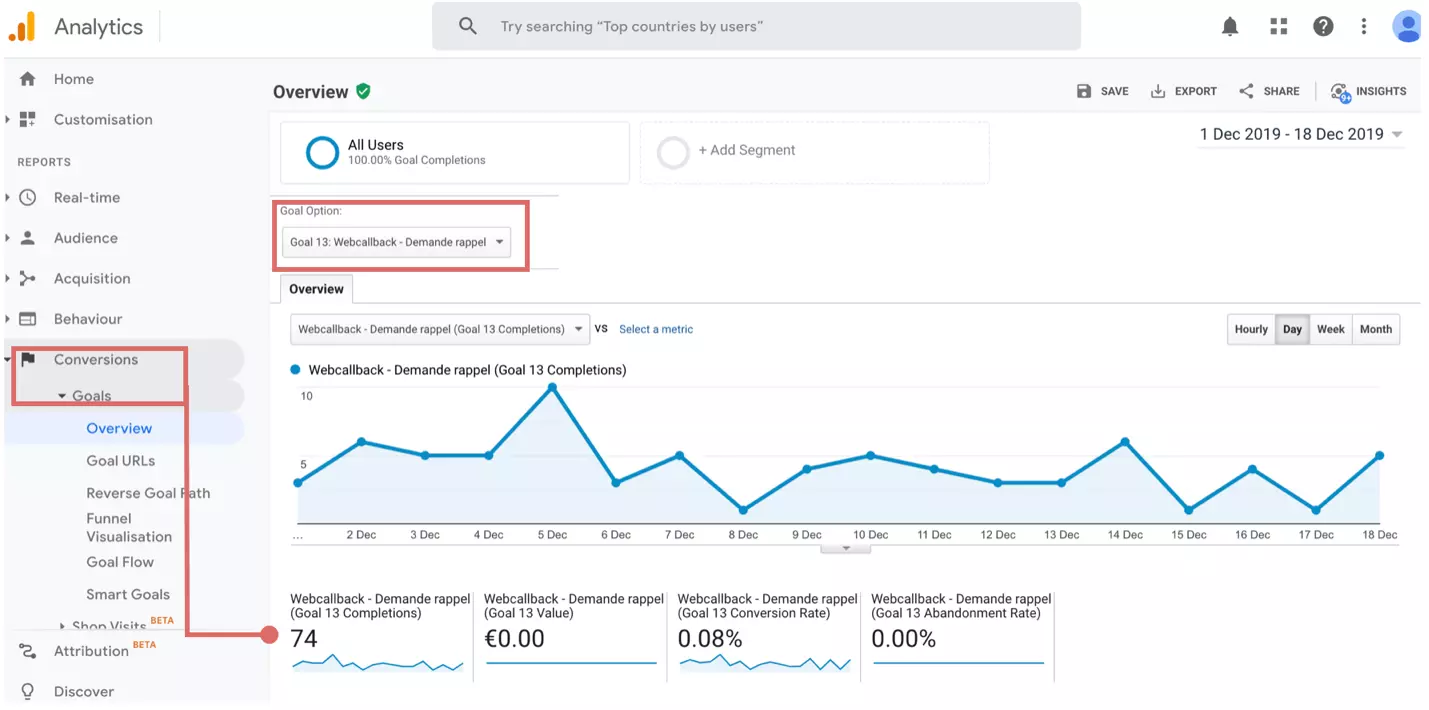
Task: Click the Discover lightbulb icon
Action: pos(28,691)
